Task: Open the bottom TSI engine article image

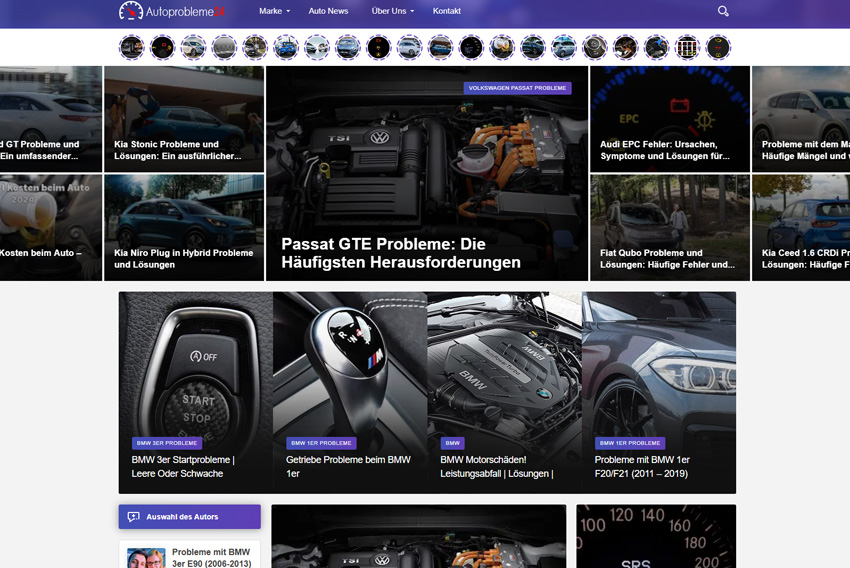Action: click(419, 537)
